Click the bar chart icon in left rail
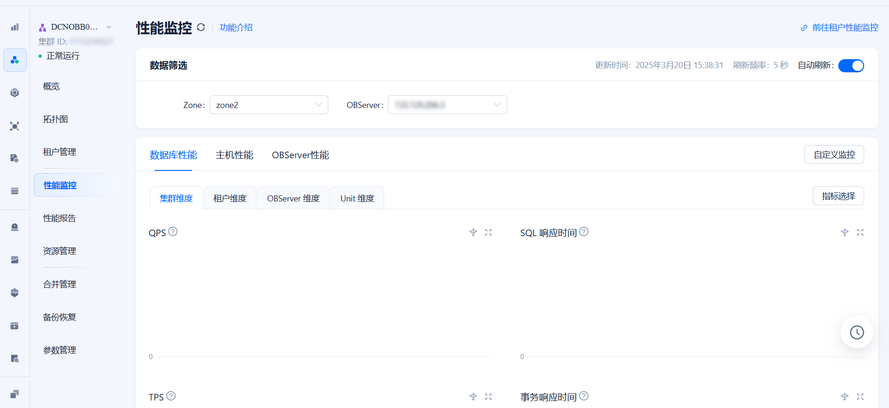Image resolution: width=889 pixels, height=408 pixels. tap(15, 27)
